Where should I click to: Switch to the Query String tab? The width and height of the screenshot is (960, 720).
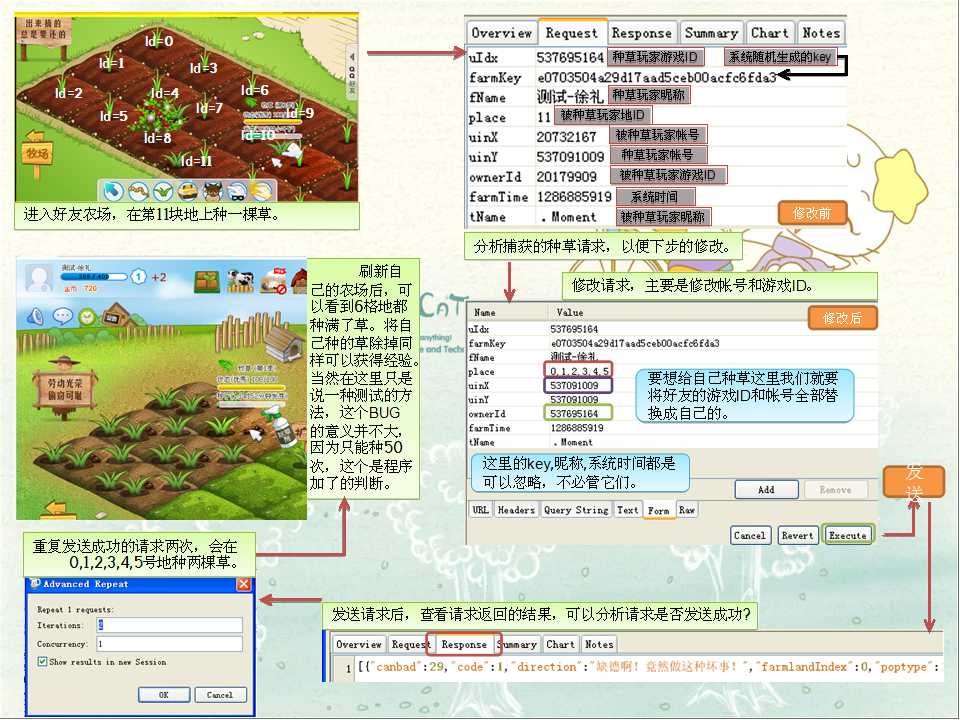tap(576, 509)
